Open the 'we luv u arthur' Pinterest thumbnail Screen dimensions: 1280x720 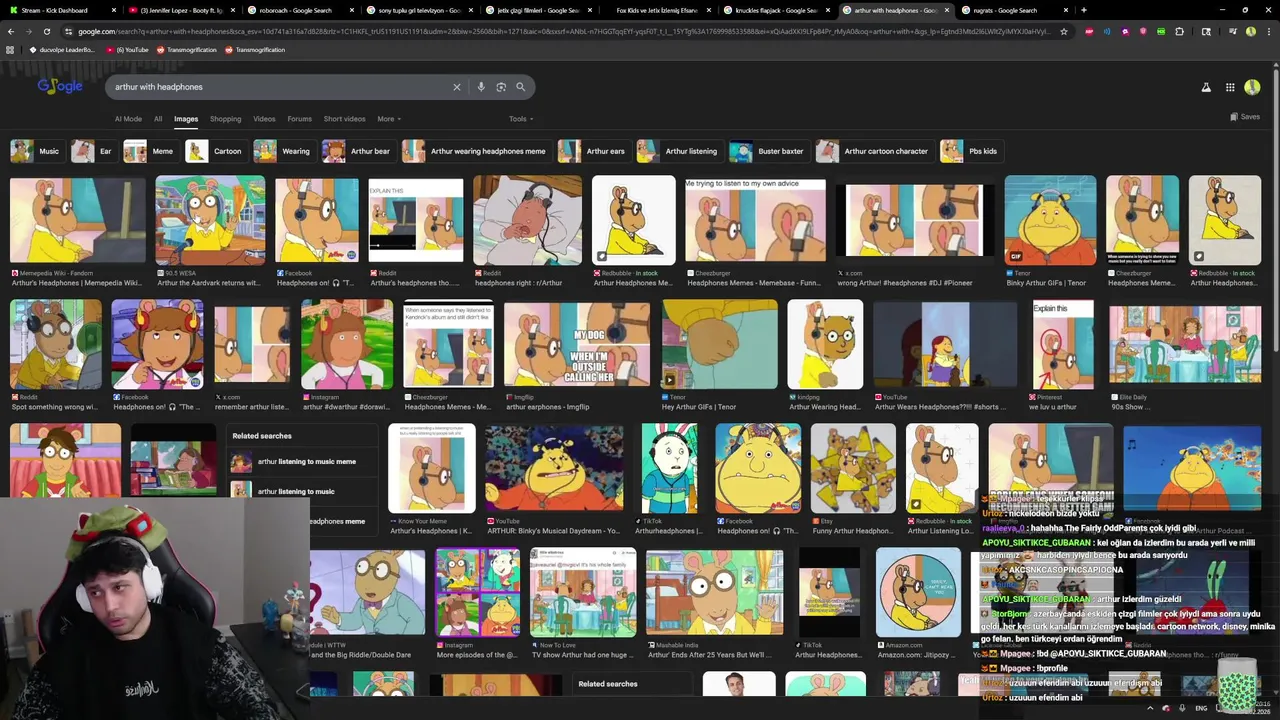tap(1062, 344)
